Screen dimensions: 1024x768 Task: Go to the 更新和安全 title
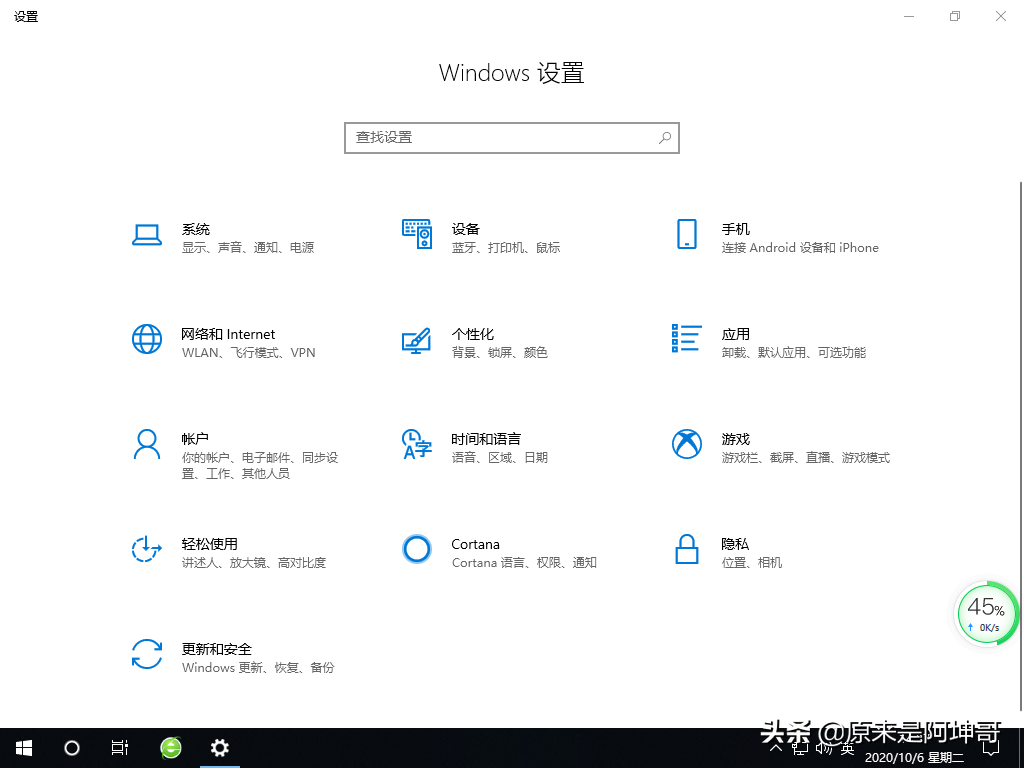coord(217,649)
